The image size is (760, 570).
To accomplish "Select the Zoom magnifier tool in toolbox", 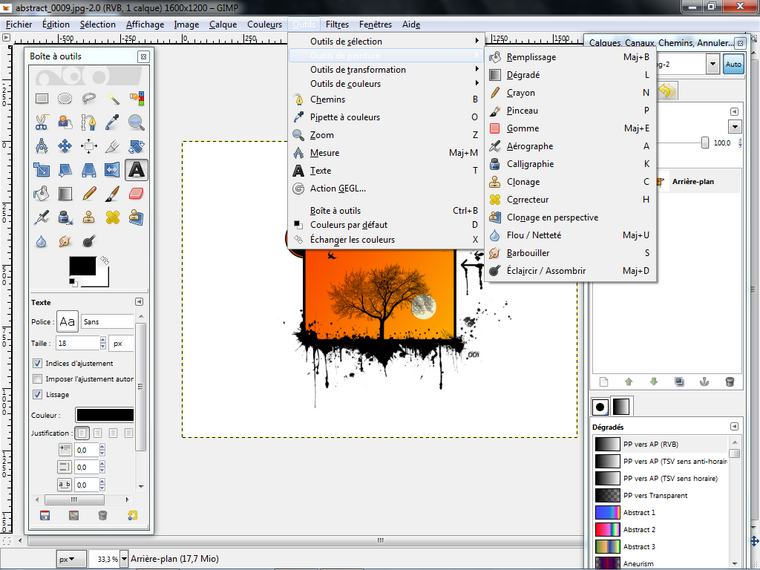I will pyautogui.click(x=137, y=122).
